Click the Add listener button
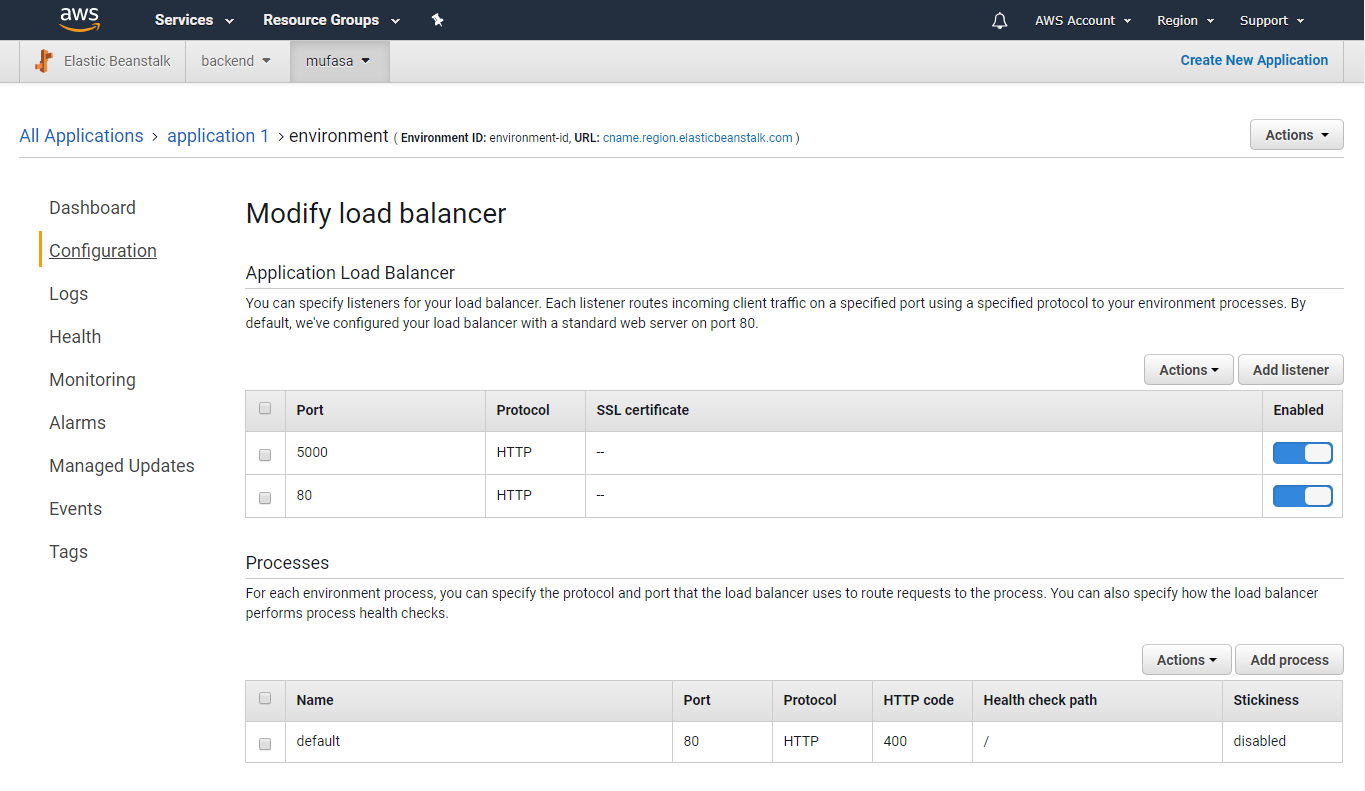This screenshot has height=791, width=1365. [1290, 369]
